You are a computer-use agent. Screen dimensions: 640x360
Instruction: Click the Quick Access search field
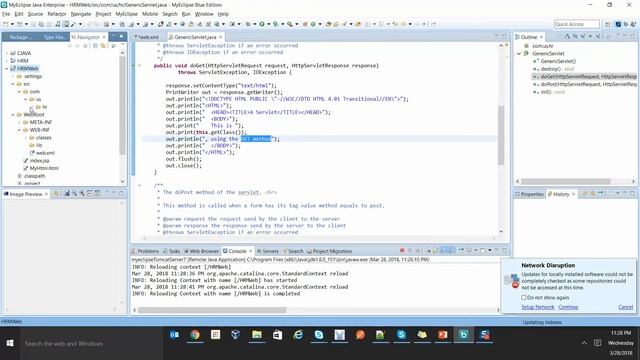pyautogui.click(x=577, y=24)
